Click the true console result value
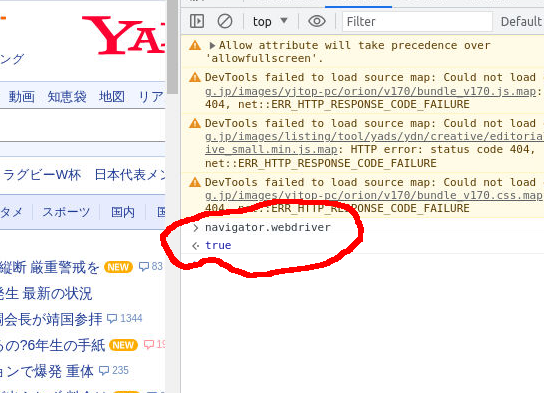 (218, 245)
